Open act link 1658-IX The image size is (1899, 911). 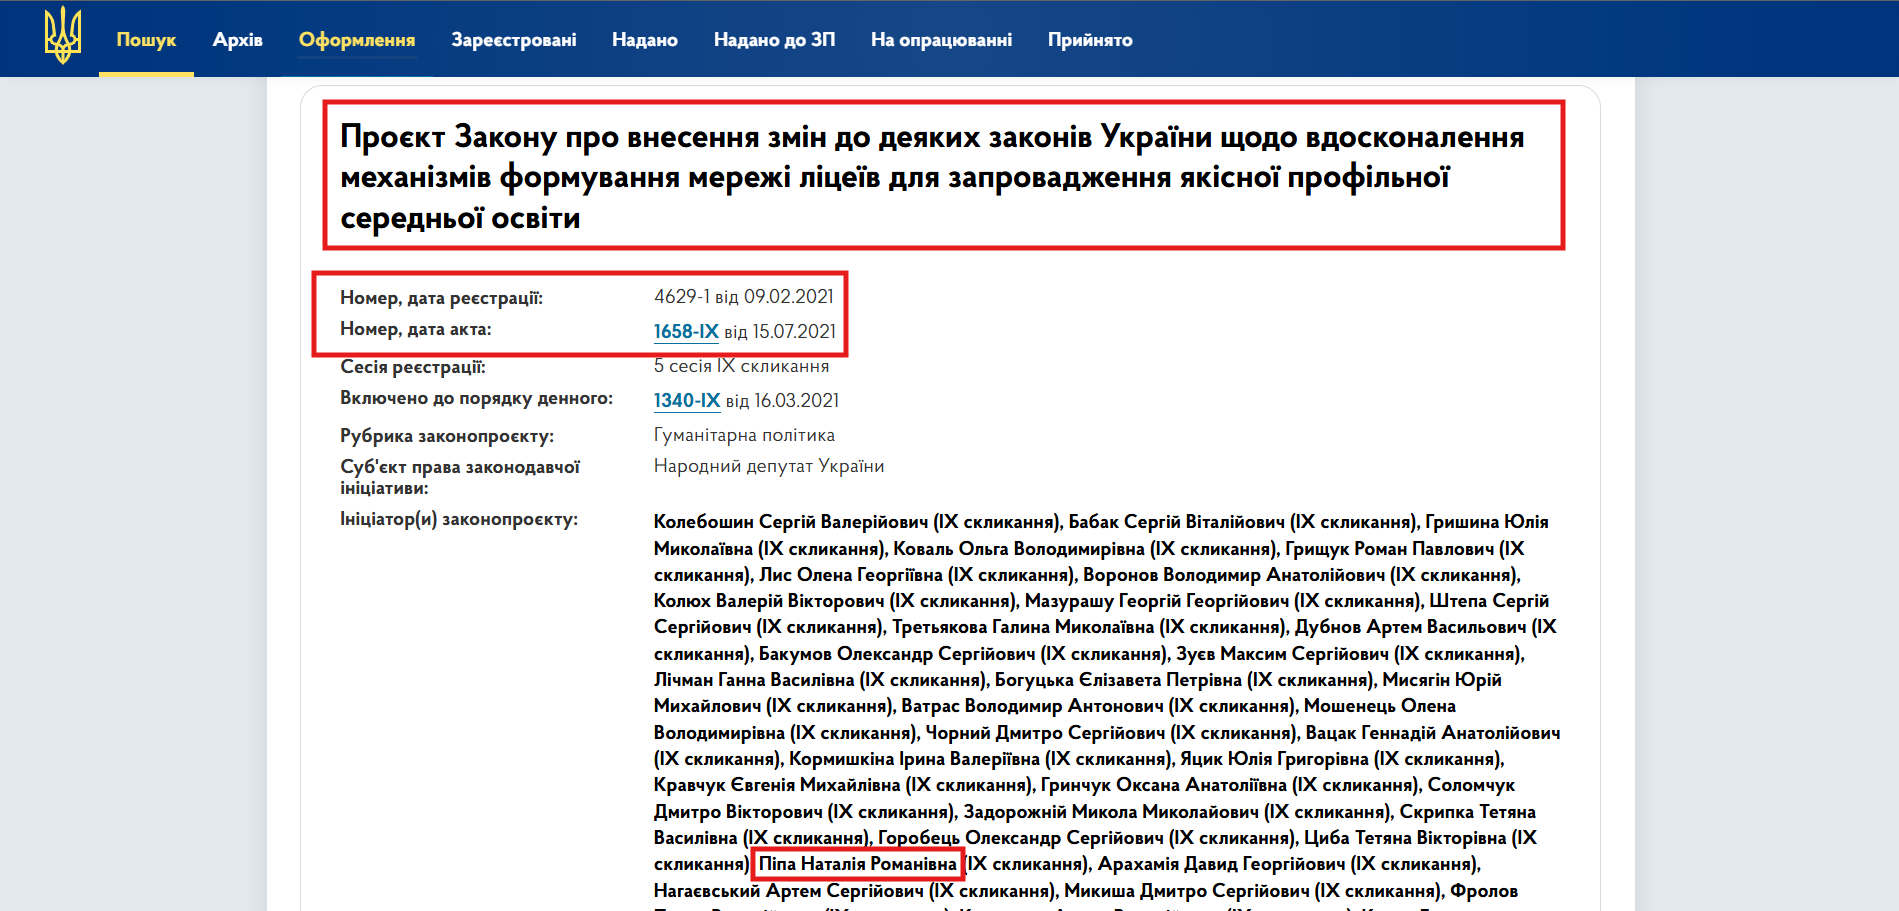pos(686,331)
